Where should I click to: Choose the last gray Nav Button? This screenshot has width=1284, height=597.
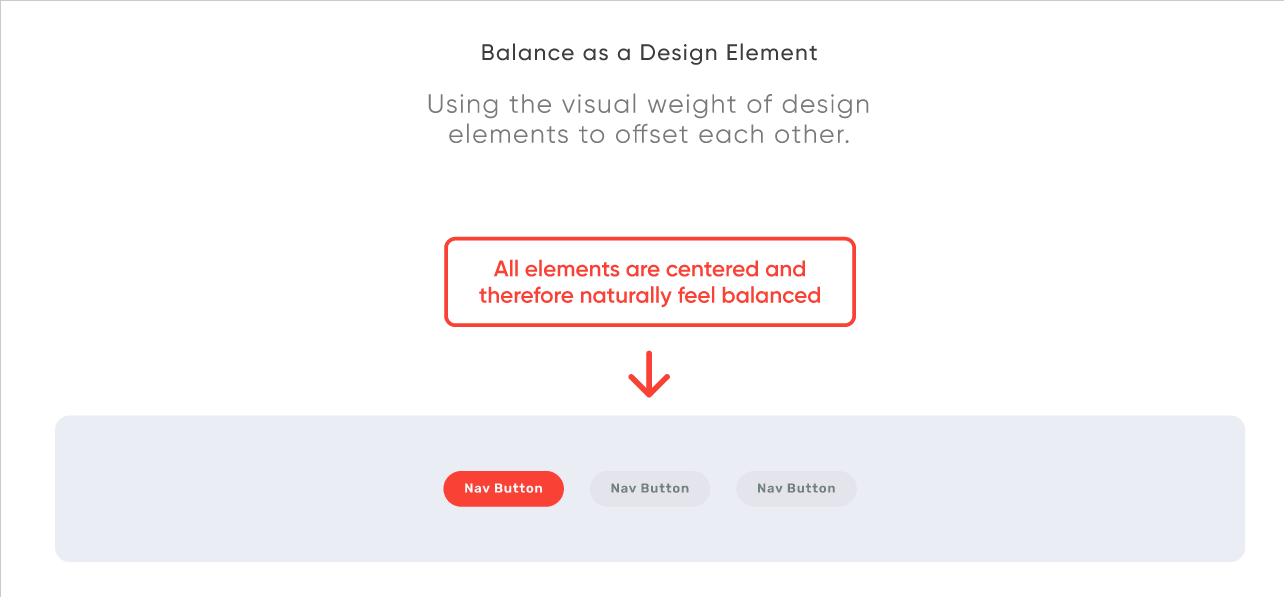click(x=796, y=489)
